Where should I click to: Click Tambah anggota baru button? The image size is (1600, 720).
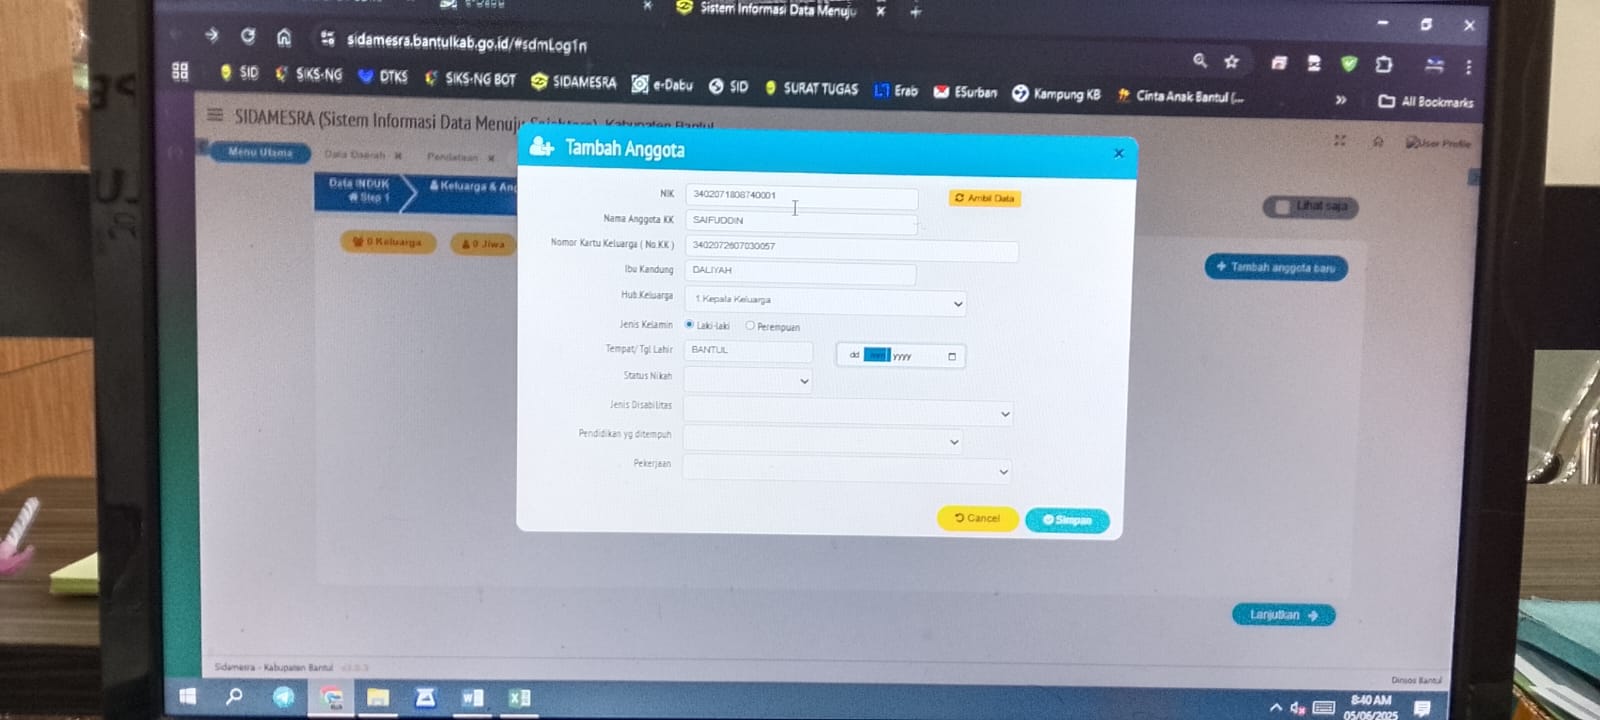pyautogui.click(x=1276, y=267)
